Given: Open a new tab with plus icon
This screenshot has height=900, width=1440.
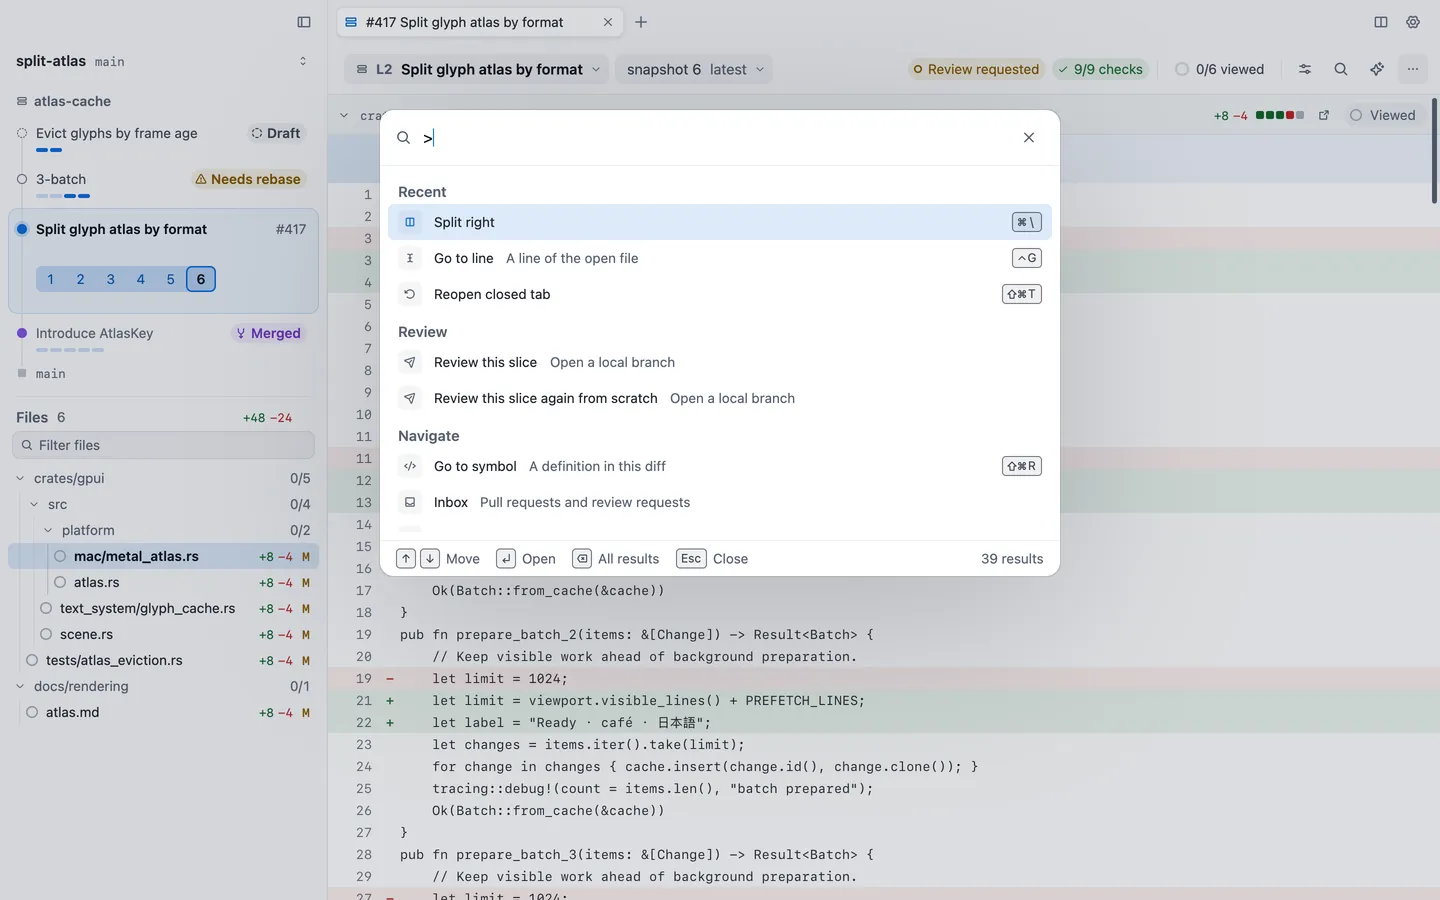Looking at the screenshot, I should [641, 22].
